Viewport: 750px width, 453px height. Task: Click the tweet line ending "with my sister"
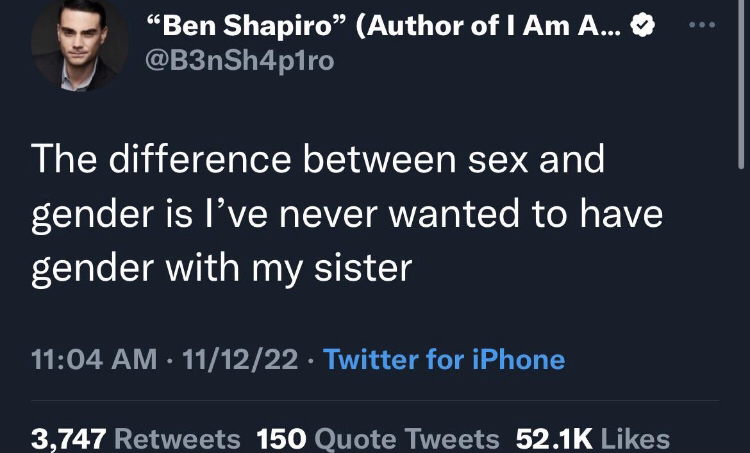[x=221, y=268]
